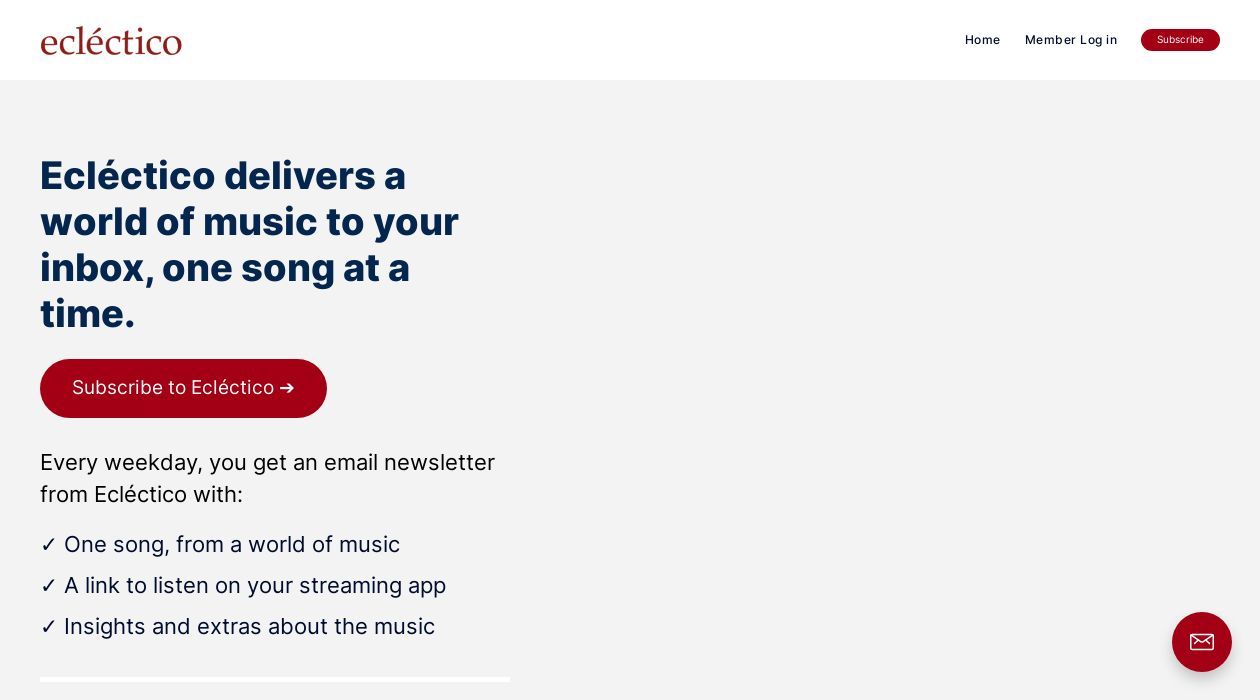Click the 'Every weekday' intro paragraph
This screenshot has width=1260, height=700.
pyautogui.click(x=267, y=478)
